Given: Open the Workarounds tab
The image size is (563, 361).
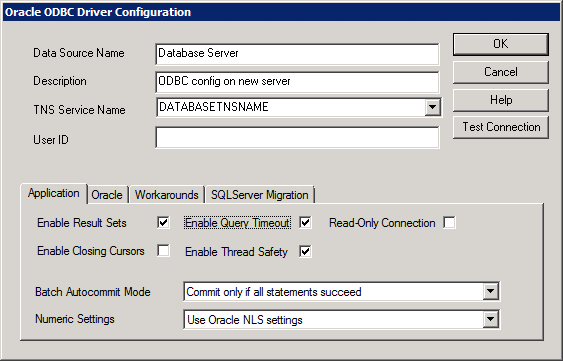Looking at the screenshot, I should pyautogui.click(x=167, y=195).
